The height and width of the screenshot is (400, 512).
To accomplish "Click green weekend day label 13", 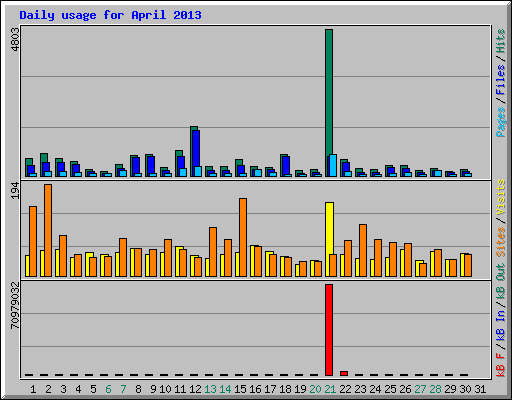I will (x=210, y=389).
